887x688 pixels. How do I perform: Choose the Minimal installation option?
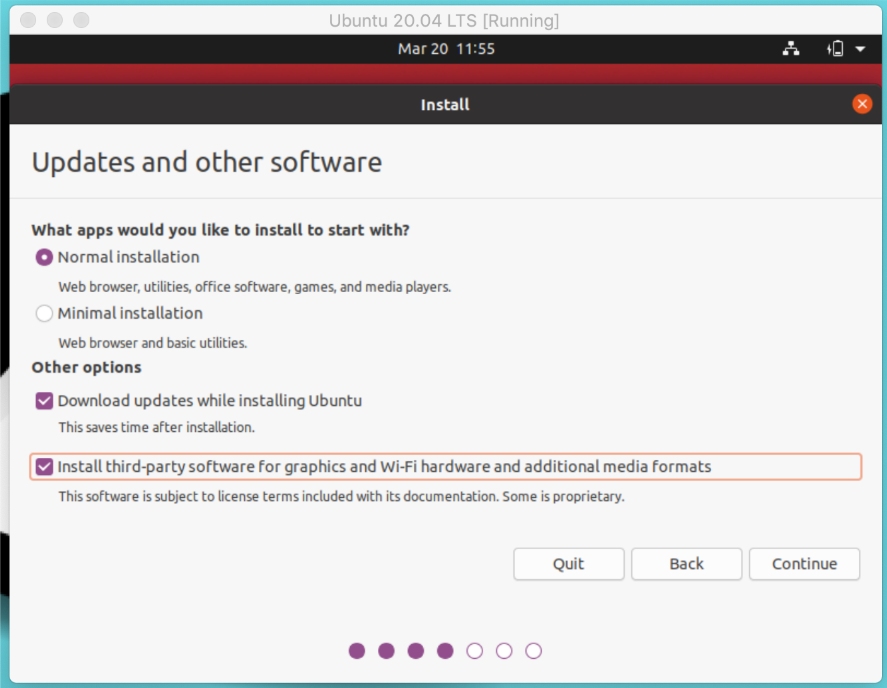coord(44,313)
